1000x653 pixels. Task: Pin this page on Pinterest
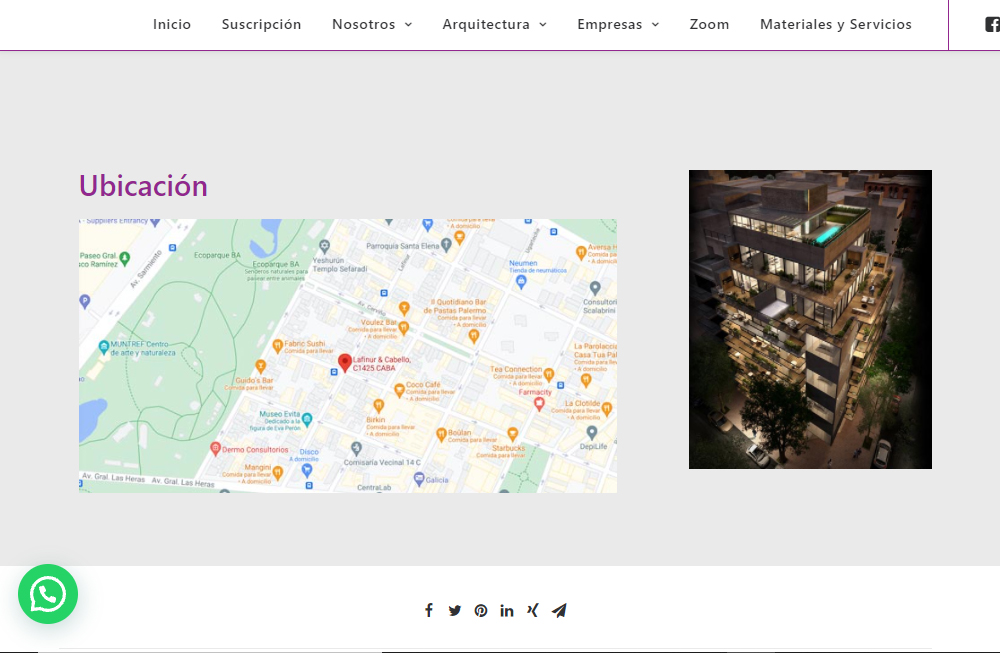coord(481,610)
